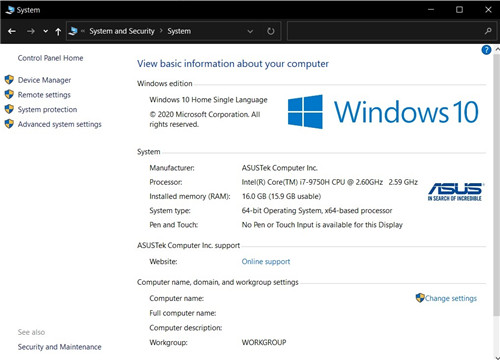The width and height of the screenshot is (500, 360).
Task: Click the back arrow navigation button
Action: 12,31
